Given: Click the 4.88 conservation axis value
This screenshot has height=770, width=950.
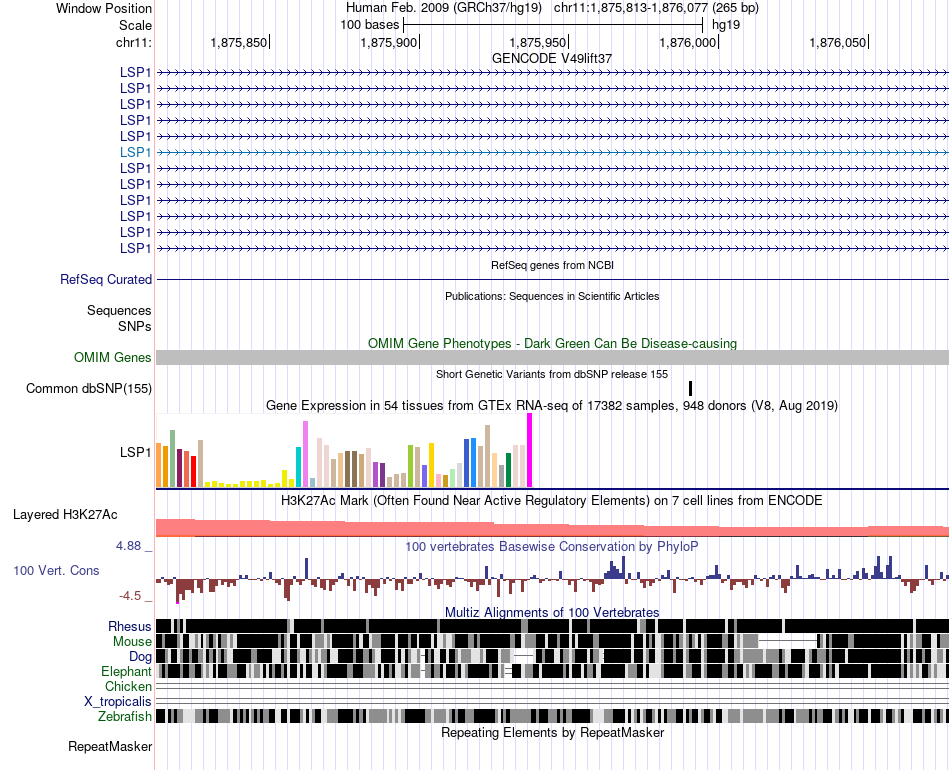Looking at the screenshot, I should pyautogui.click(x=128, y=545).
